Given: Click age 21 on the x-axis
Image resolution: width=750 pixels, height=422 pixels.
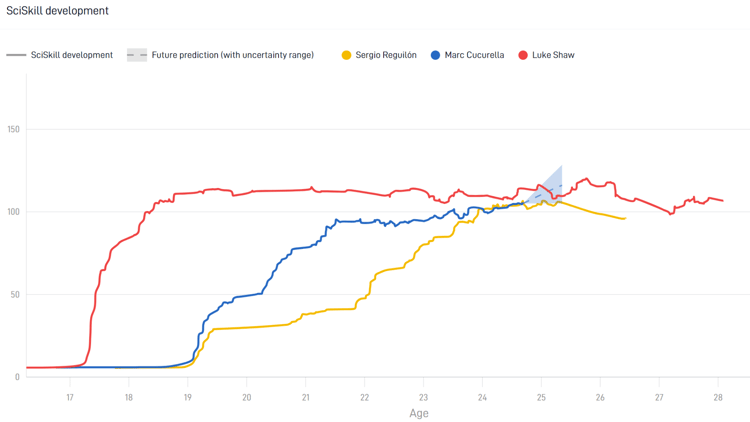Looking at the screenshot, I should tap(306, 398).
